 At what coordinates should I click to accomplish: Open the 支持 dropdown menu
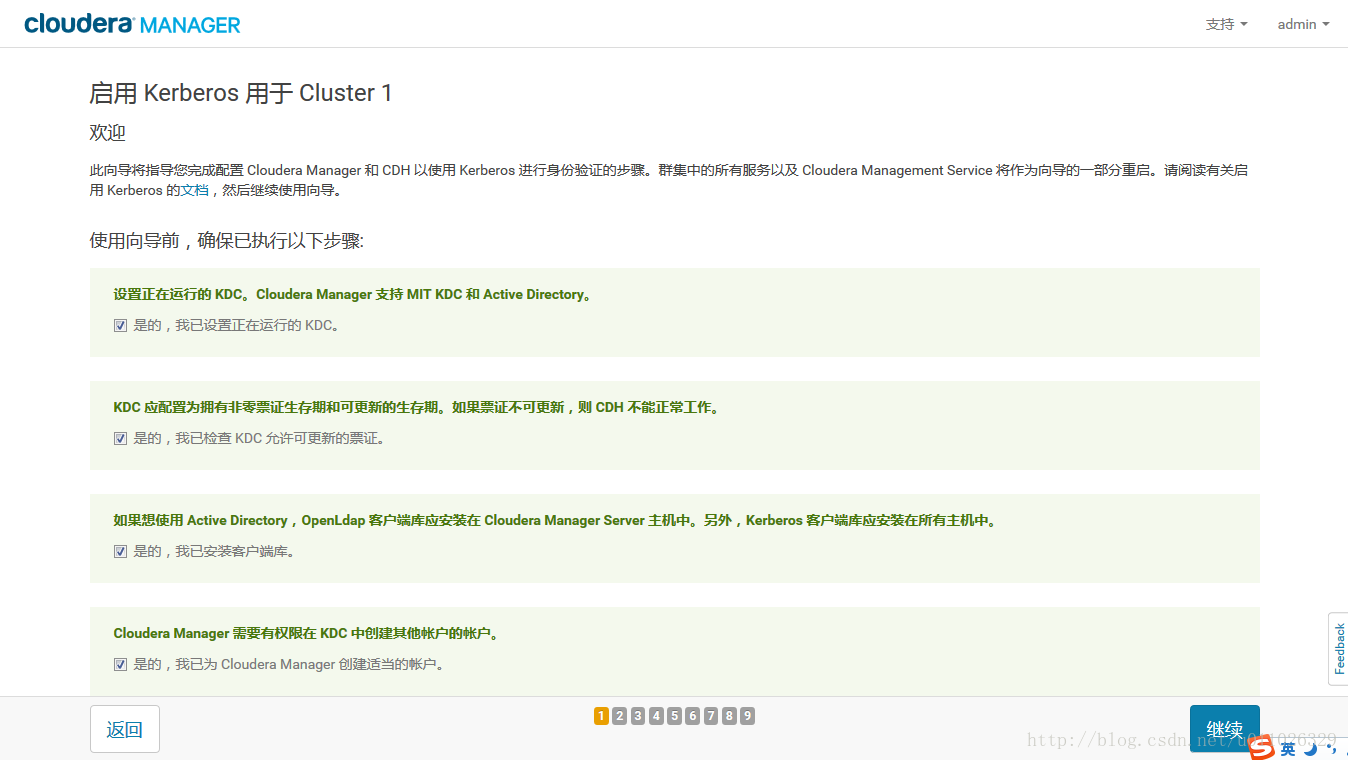click(x=1226, y=24)
